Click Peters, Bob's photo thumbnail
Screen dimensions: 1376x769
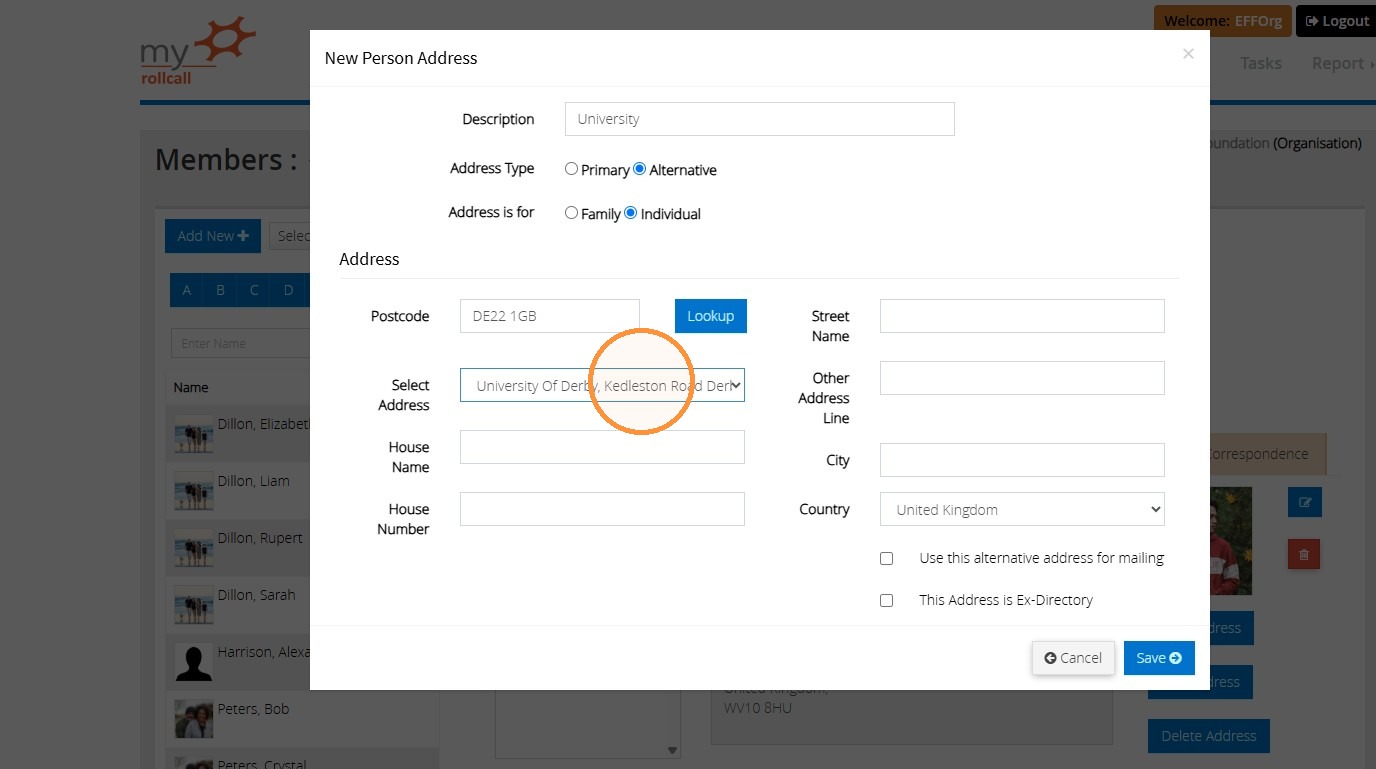pos(194,719)
